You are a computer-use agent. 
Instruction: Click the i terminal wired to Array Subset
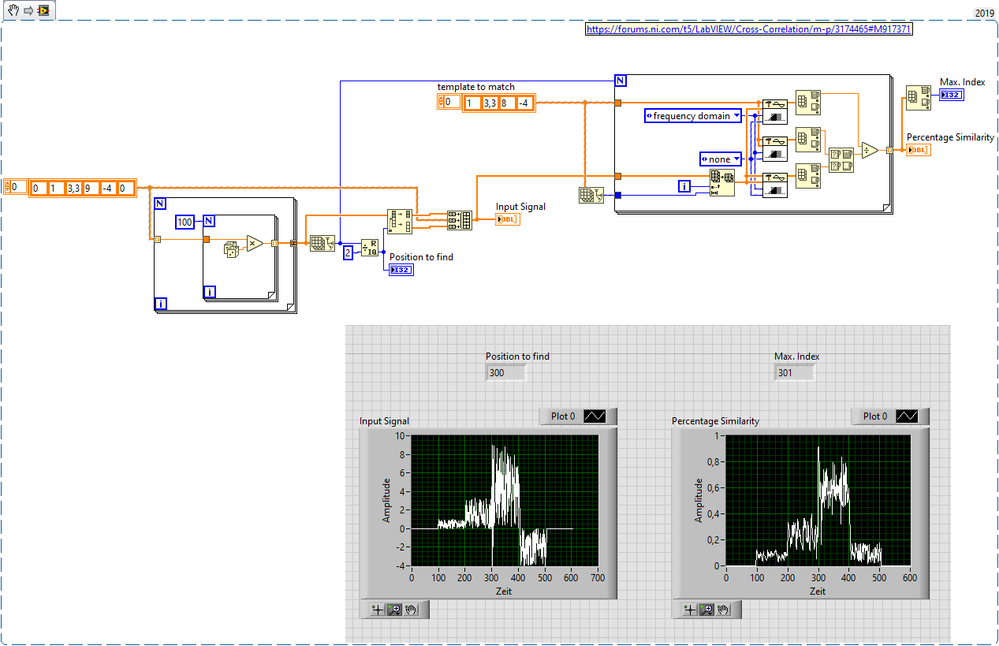click(684, 186)
